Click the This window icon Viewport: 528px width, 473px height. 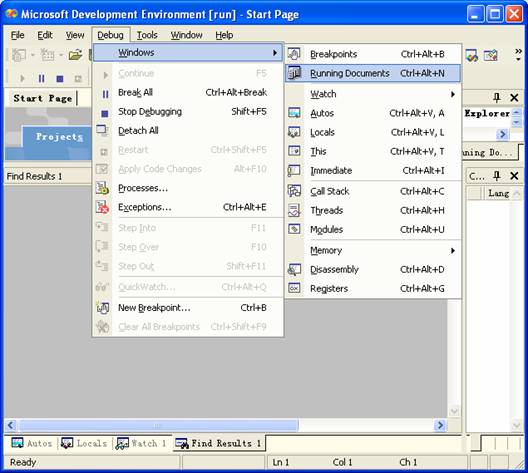(294, 151)
